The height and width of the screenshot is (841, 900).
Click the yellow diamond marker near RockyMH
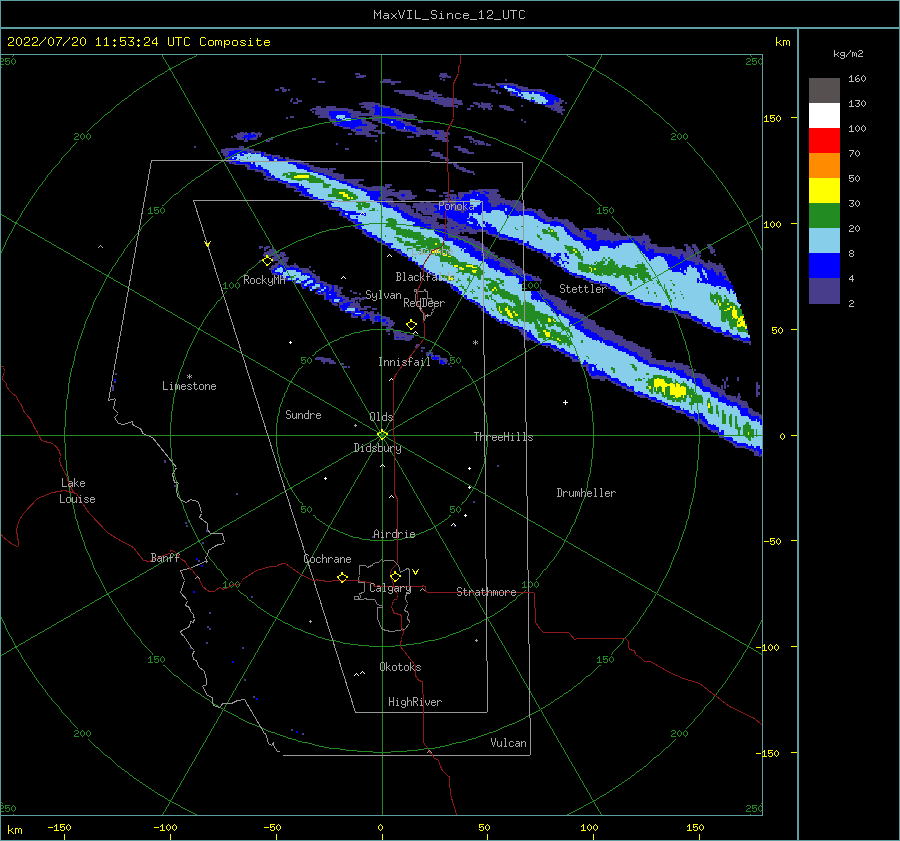tap(267, 261)
